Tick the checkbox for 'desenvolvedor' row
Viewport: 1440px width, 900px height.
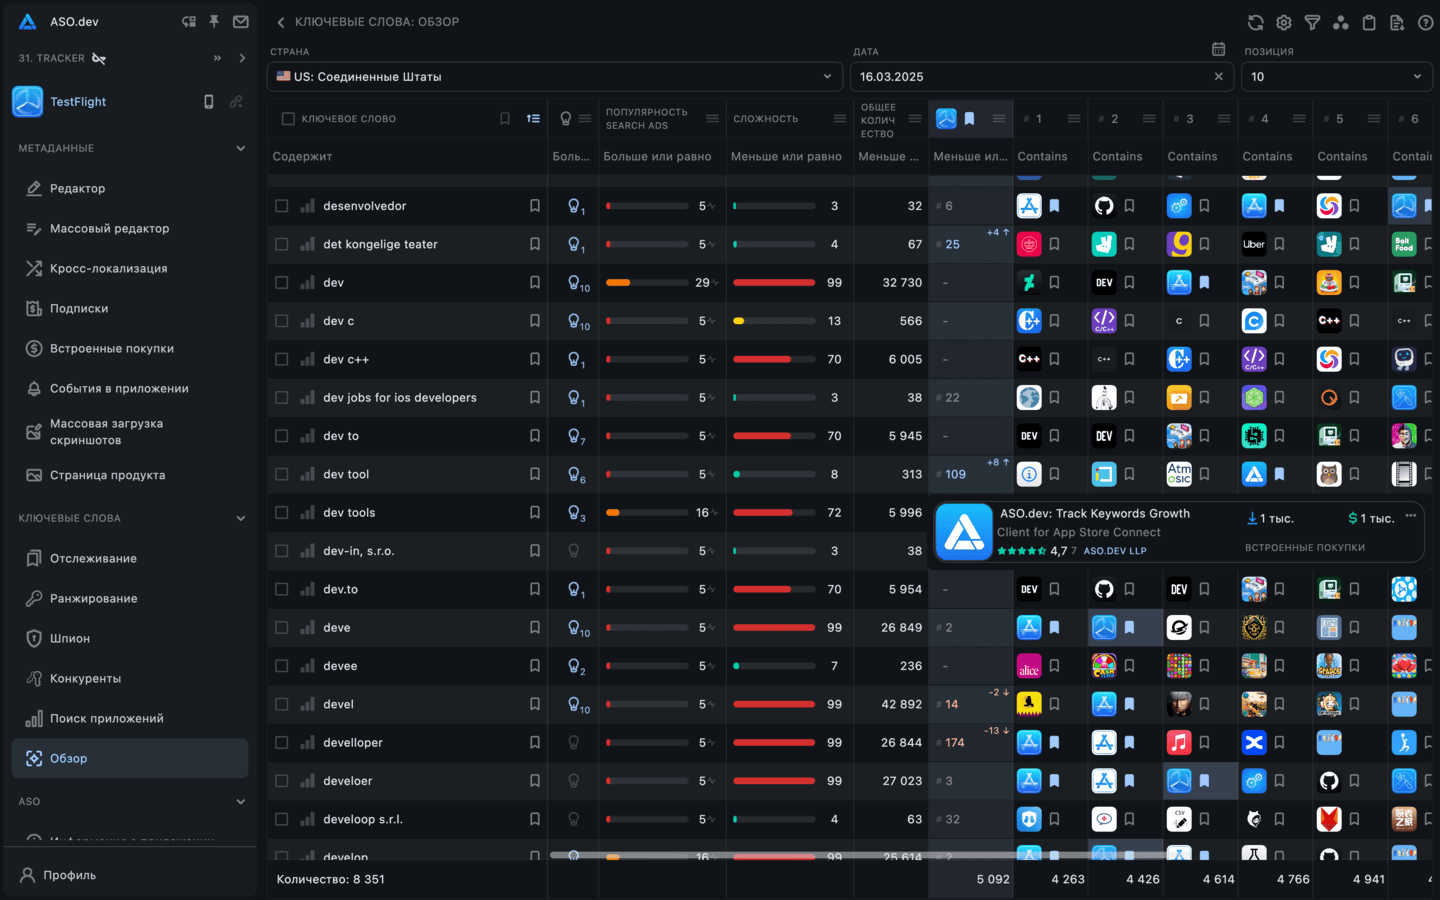coord(282,206)
